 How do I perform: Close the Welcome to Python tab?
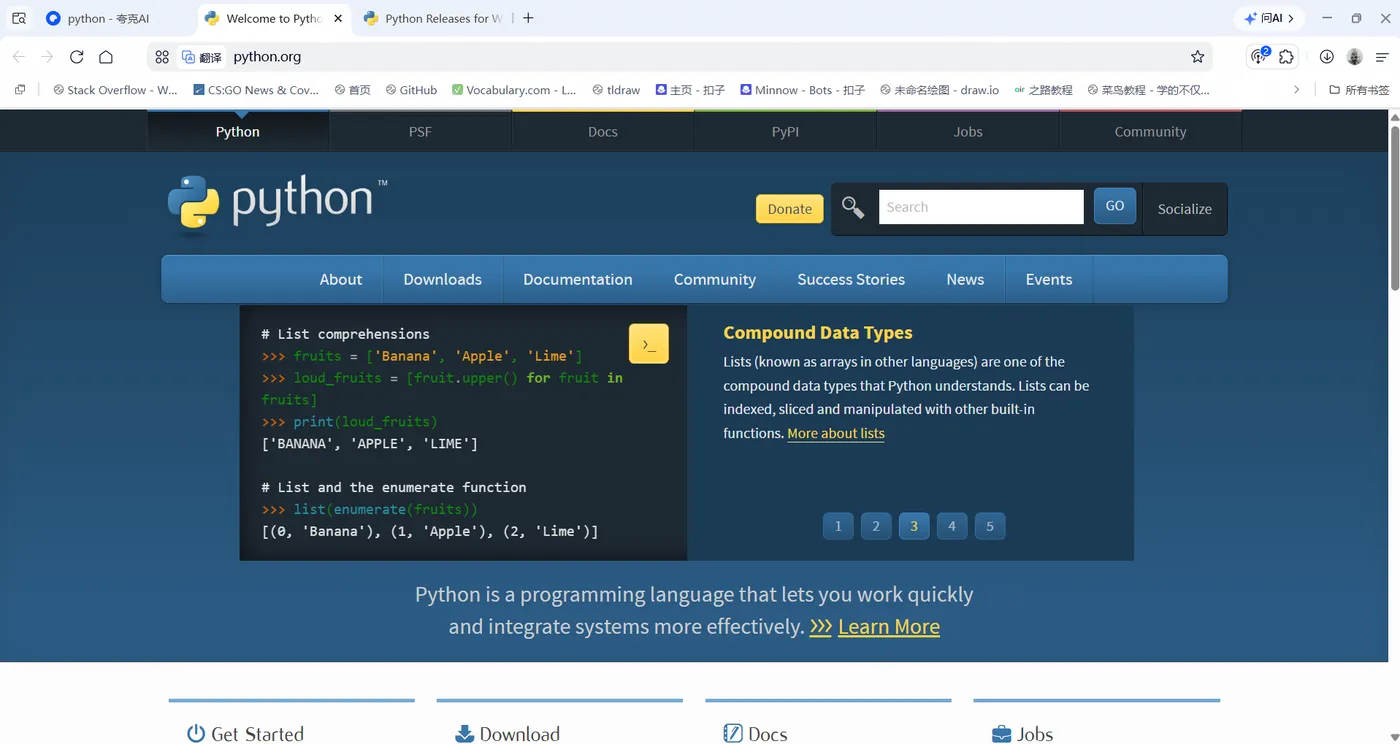click(338, 18)
